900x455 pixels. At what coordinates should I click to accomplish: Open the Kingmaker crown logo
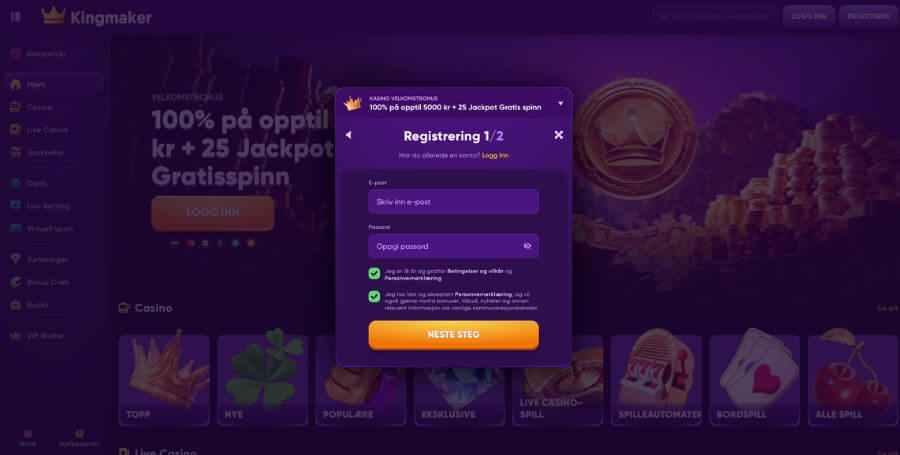point(53,16)
